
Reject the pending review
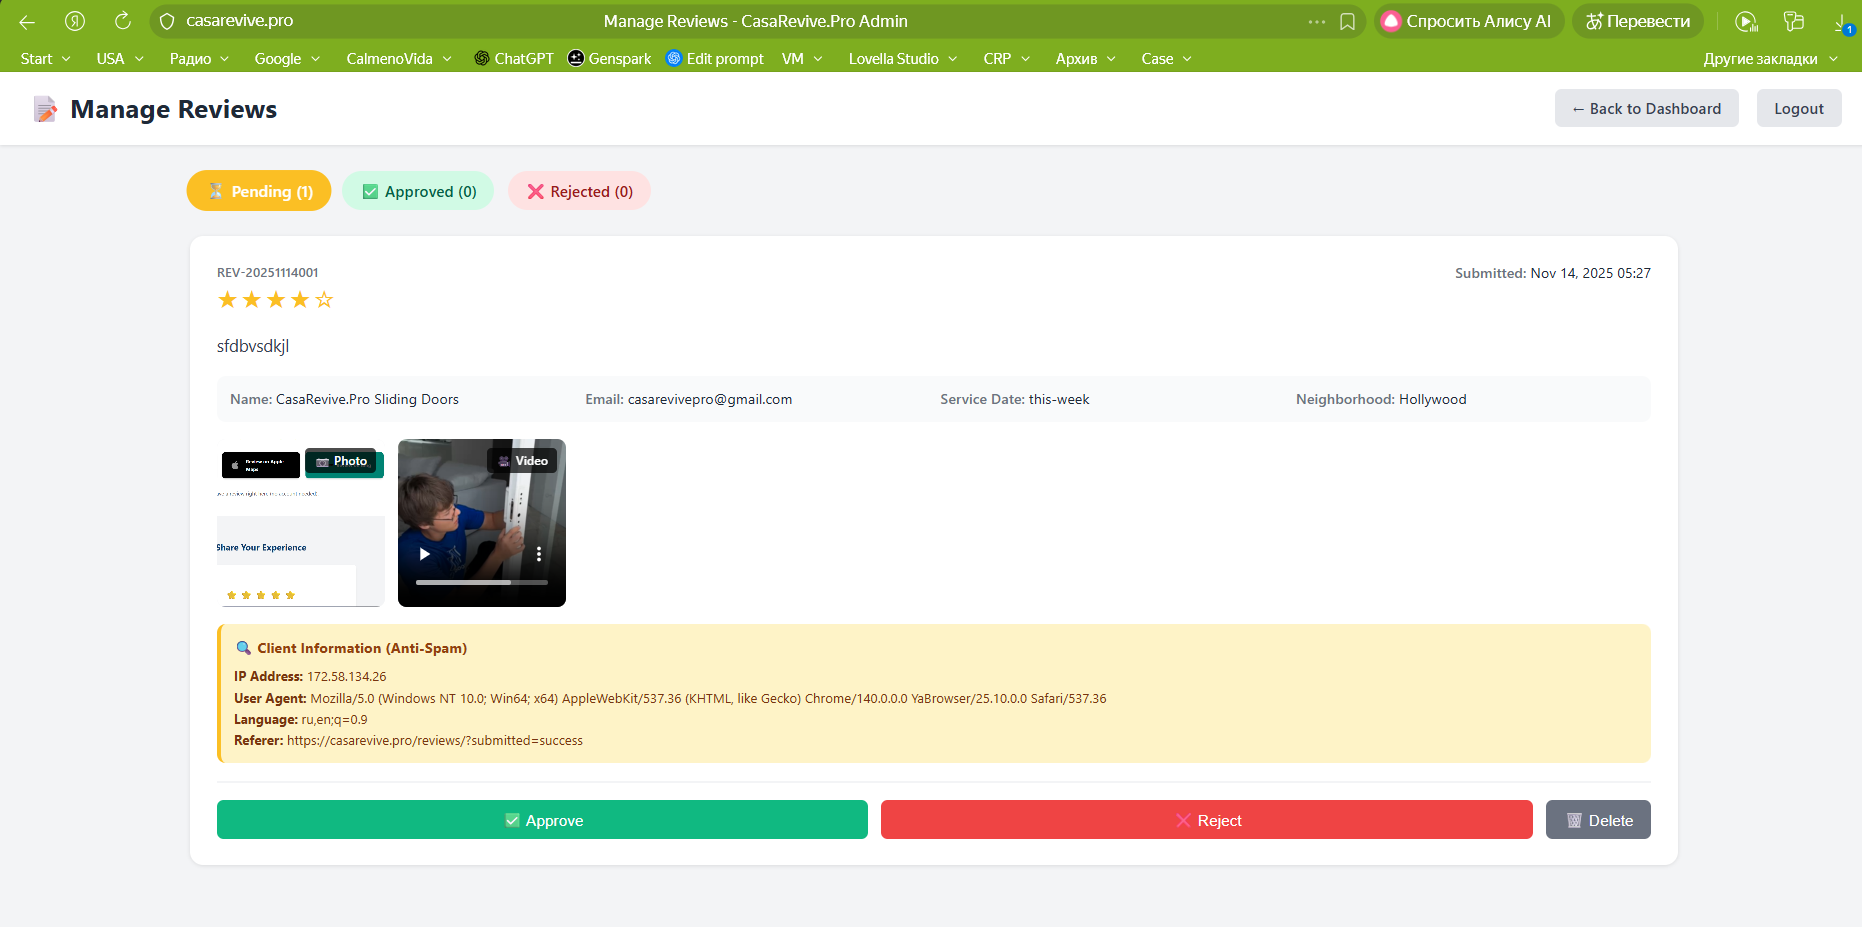[1206, 820]
